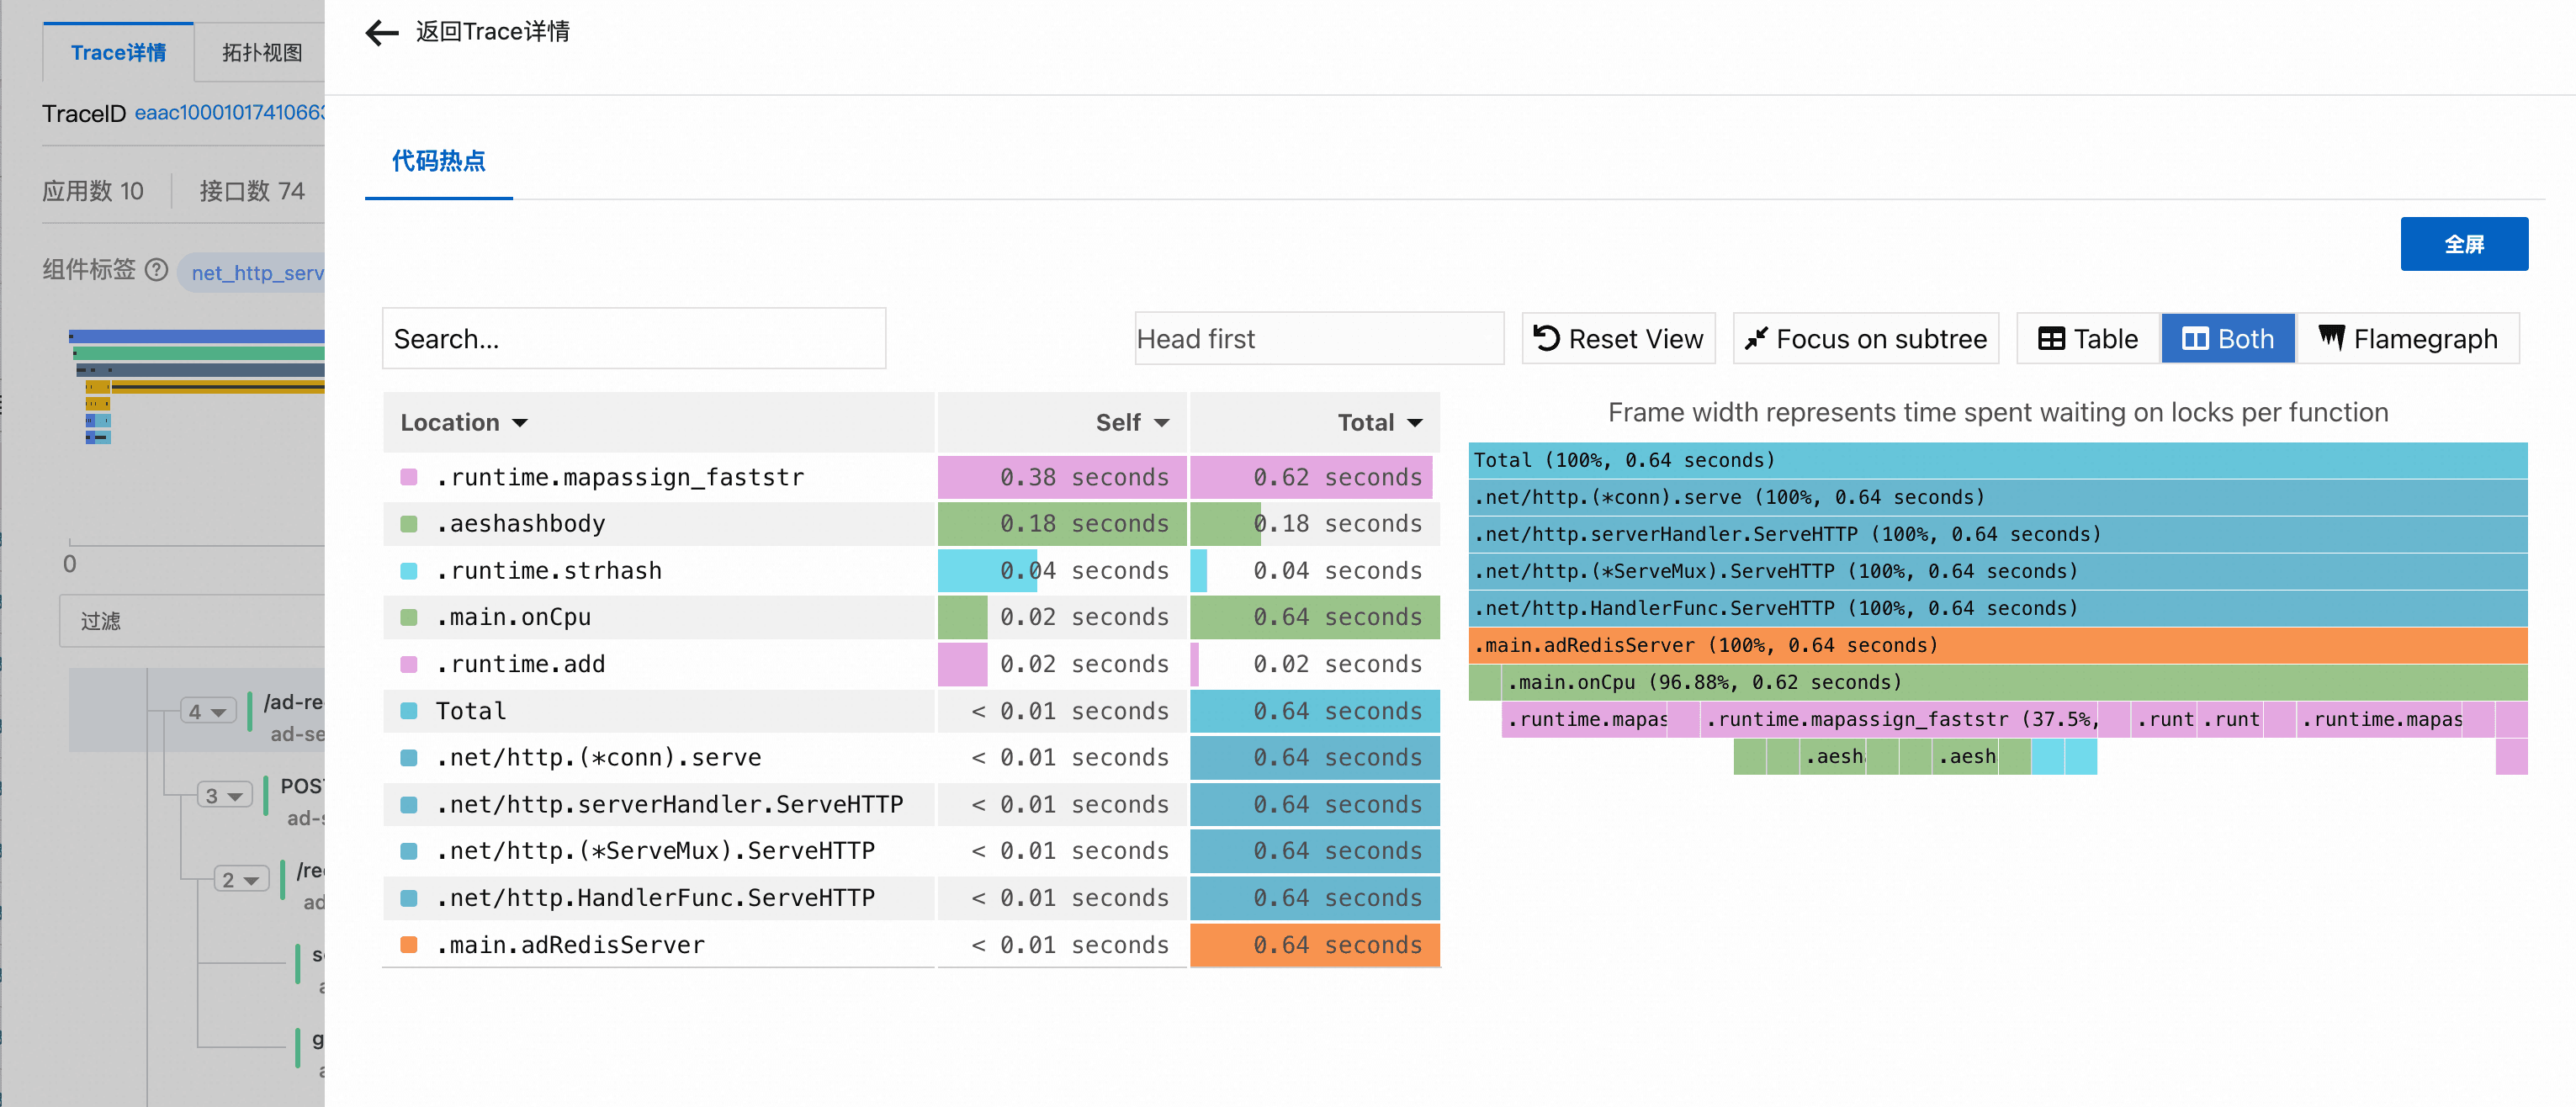The image size is (2576, 1107).
Task: Collapse the tree node labeled 4
Action: pyautogui.click(x=208, y=712)
